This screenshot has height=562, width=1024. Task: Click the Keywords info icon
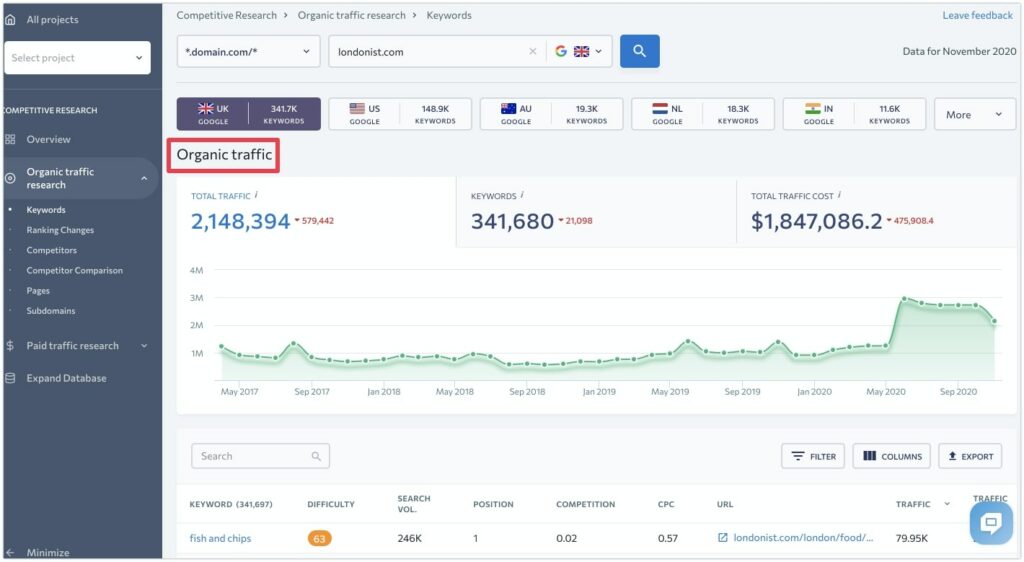(522, 195)
